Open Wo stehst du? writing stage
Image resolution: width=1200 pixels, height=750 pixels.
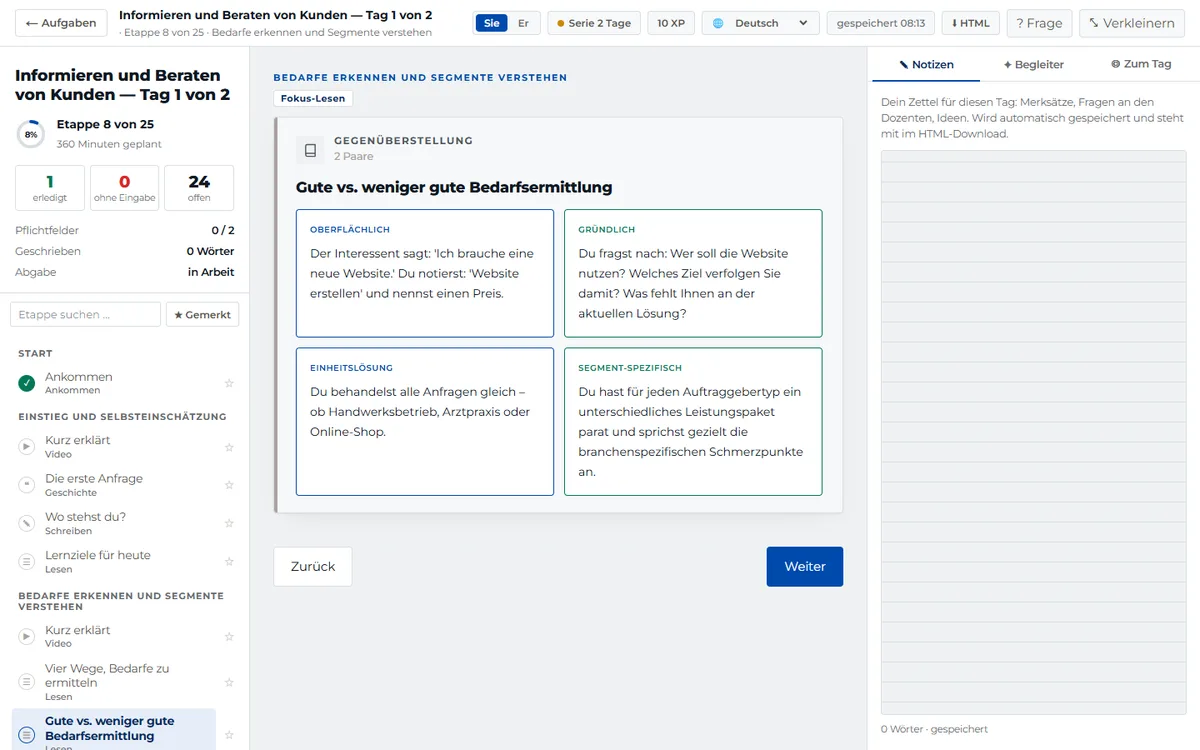pyautogui.click(x=115, y=523)
